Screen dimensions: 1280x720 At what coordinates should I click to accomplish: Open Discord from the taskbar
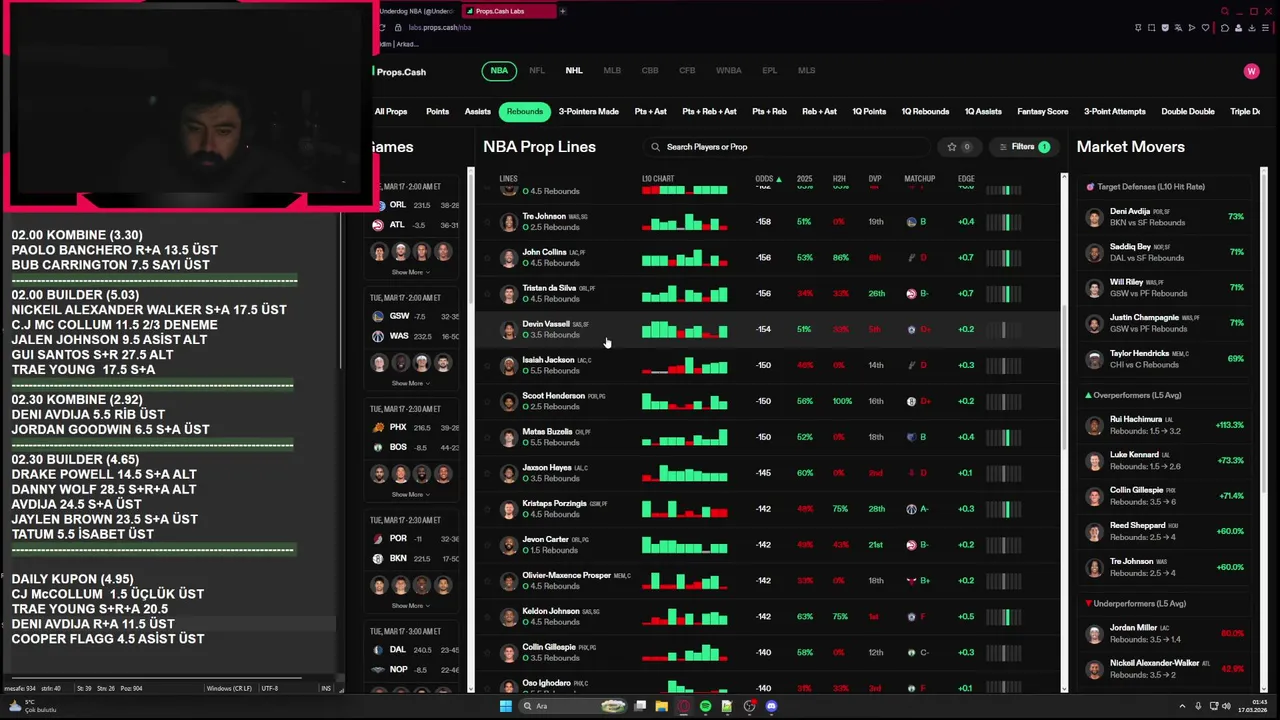[771, 706]
